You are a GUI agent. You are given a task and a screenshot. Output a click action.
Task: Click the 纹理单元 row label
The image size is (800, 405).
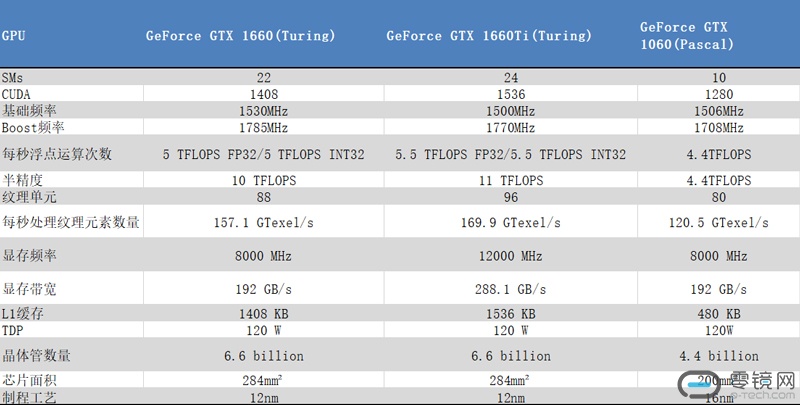(x=29, y=197)
